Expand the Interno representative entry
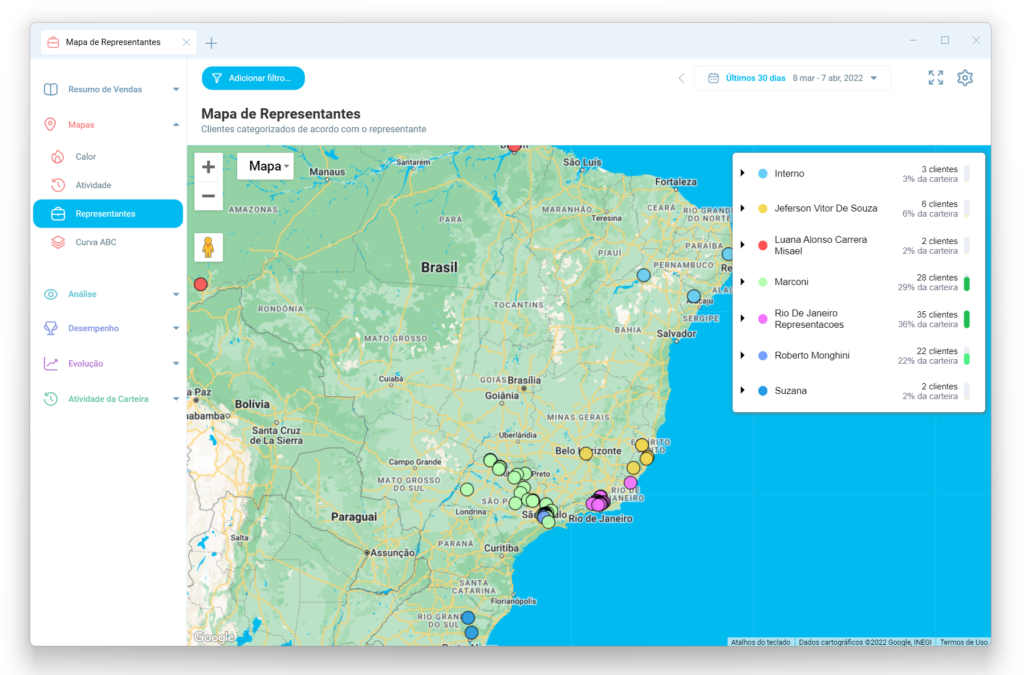This screenshot has height=675, width=1024. coord(741,173)
